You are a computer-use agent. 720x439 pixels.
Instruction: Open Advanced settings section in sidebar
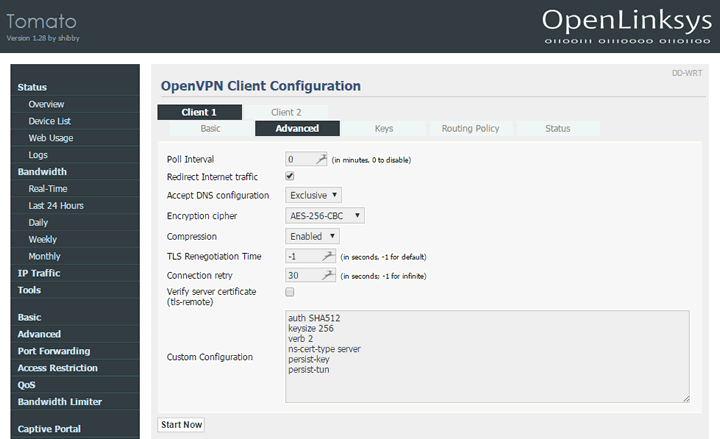coord(39,334)
